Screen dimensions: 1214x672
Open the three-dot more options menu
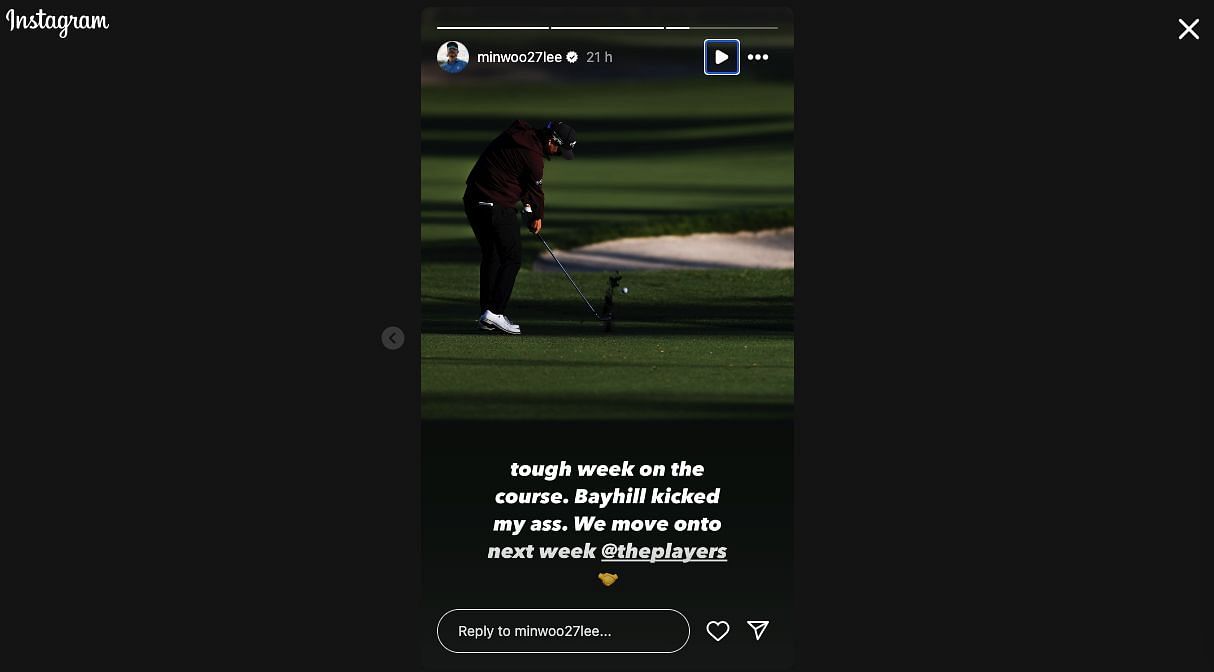pos(758,57)
